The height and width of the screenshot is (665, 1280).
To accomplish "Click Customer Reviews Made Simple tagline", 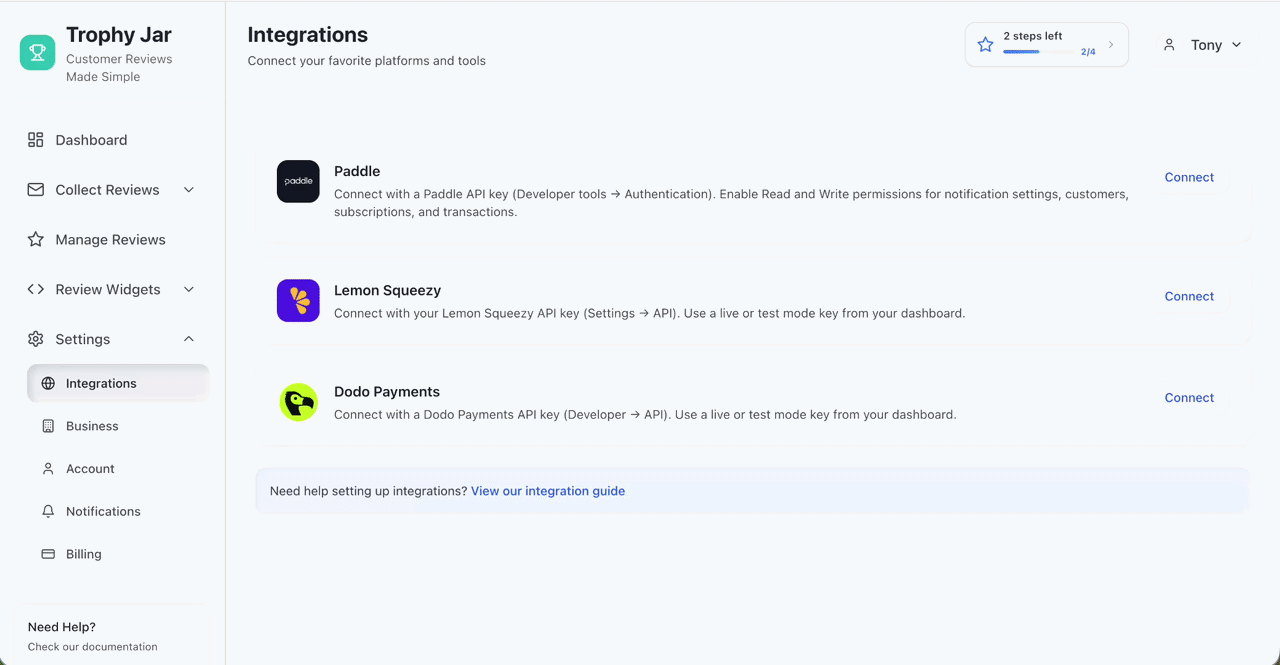I will click(119, 68).
